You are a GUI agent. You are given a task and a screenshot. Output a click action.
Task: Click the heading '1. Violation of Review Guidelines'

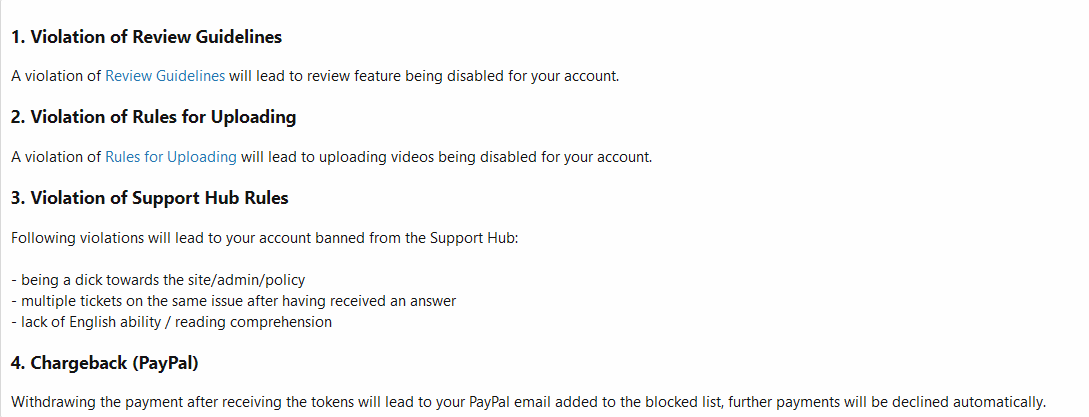146,37
